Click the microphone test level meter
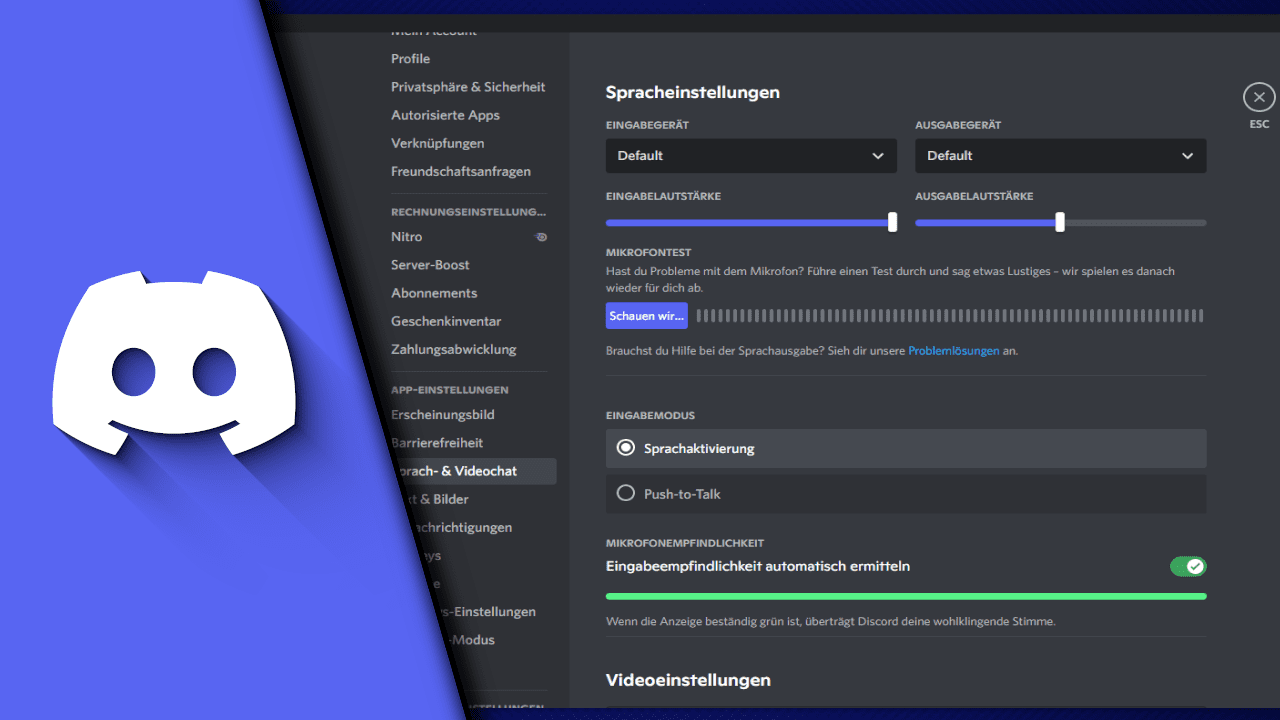 point(950,316)
